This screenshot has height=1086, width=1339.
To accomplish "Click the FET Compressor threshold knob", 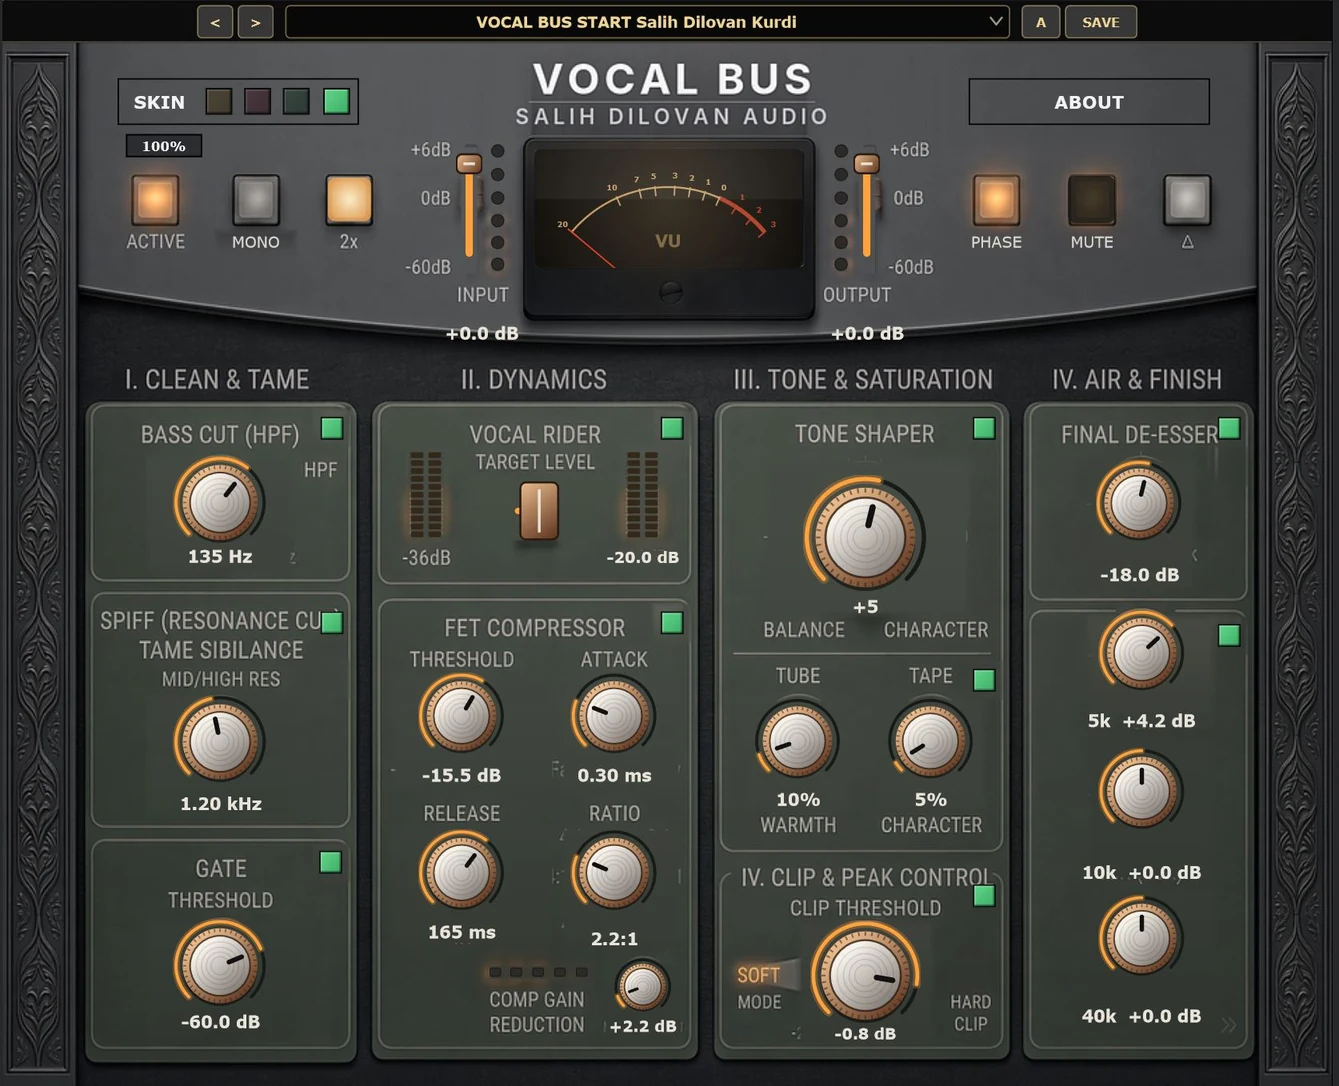I will pos(461,714).
